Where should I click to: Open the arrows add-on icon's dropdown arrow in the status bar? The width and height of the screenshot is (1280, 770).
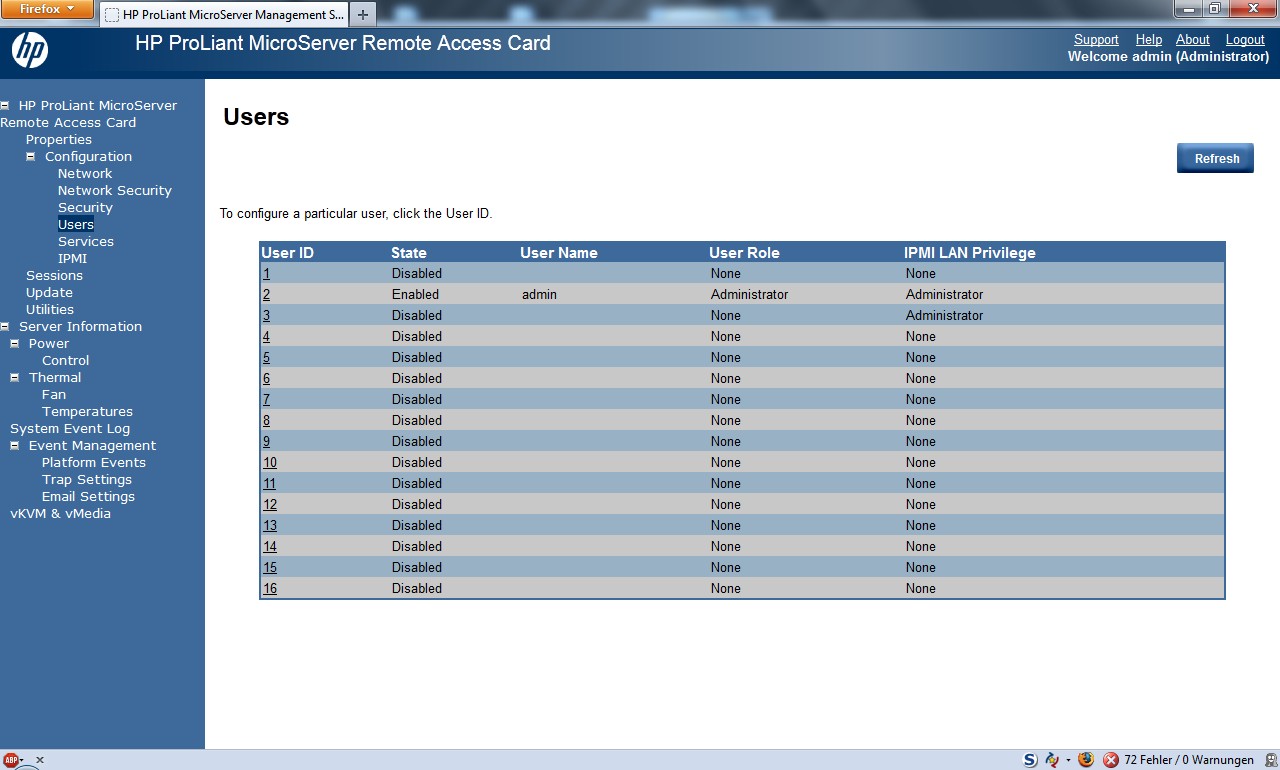coord(1068,761)
